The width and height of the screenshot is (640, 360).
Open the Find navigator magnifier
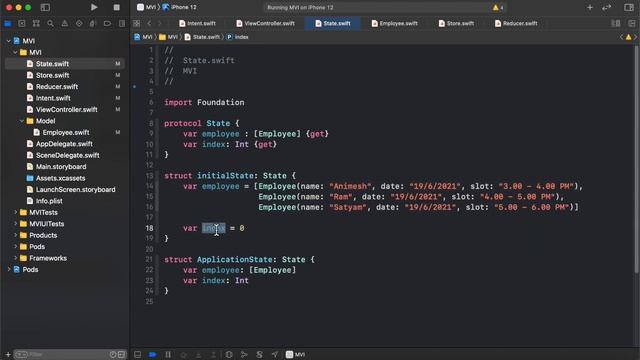[x=50, y=24]
